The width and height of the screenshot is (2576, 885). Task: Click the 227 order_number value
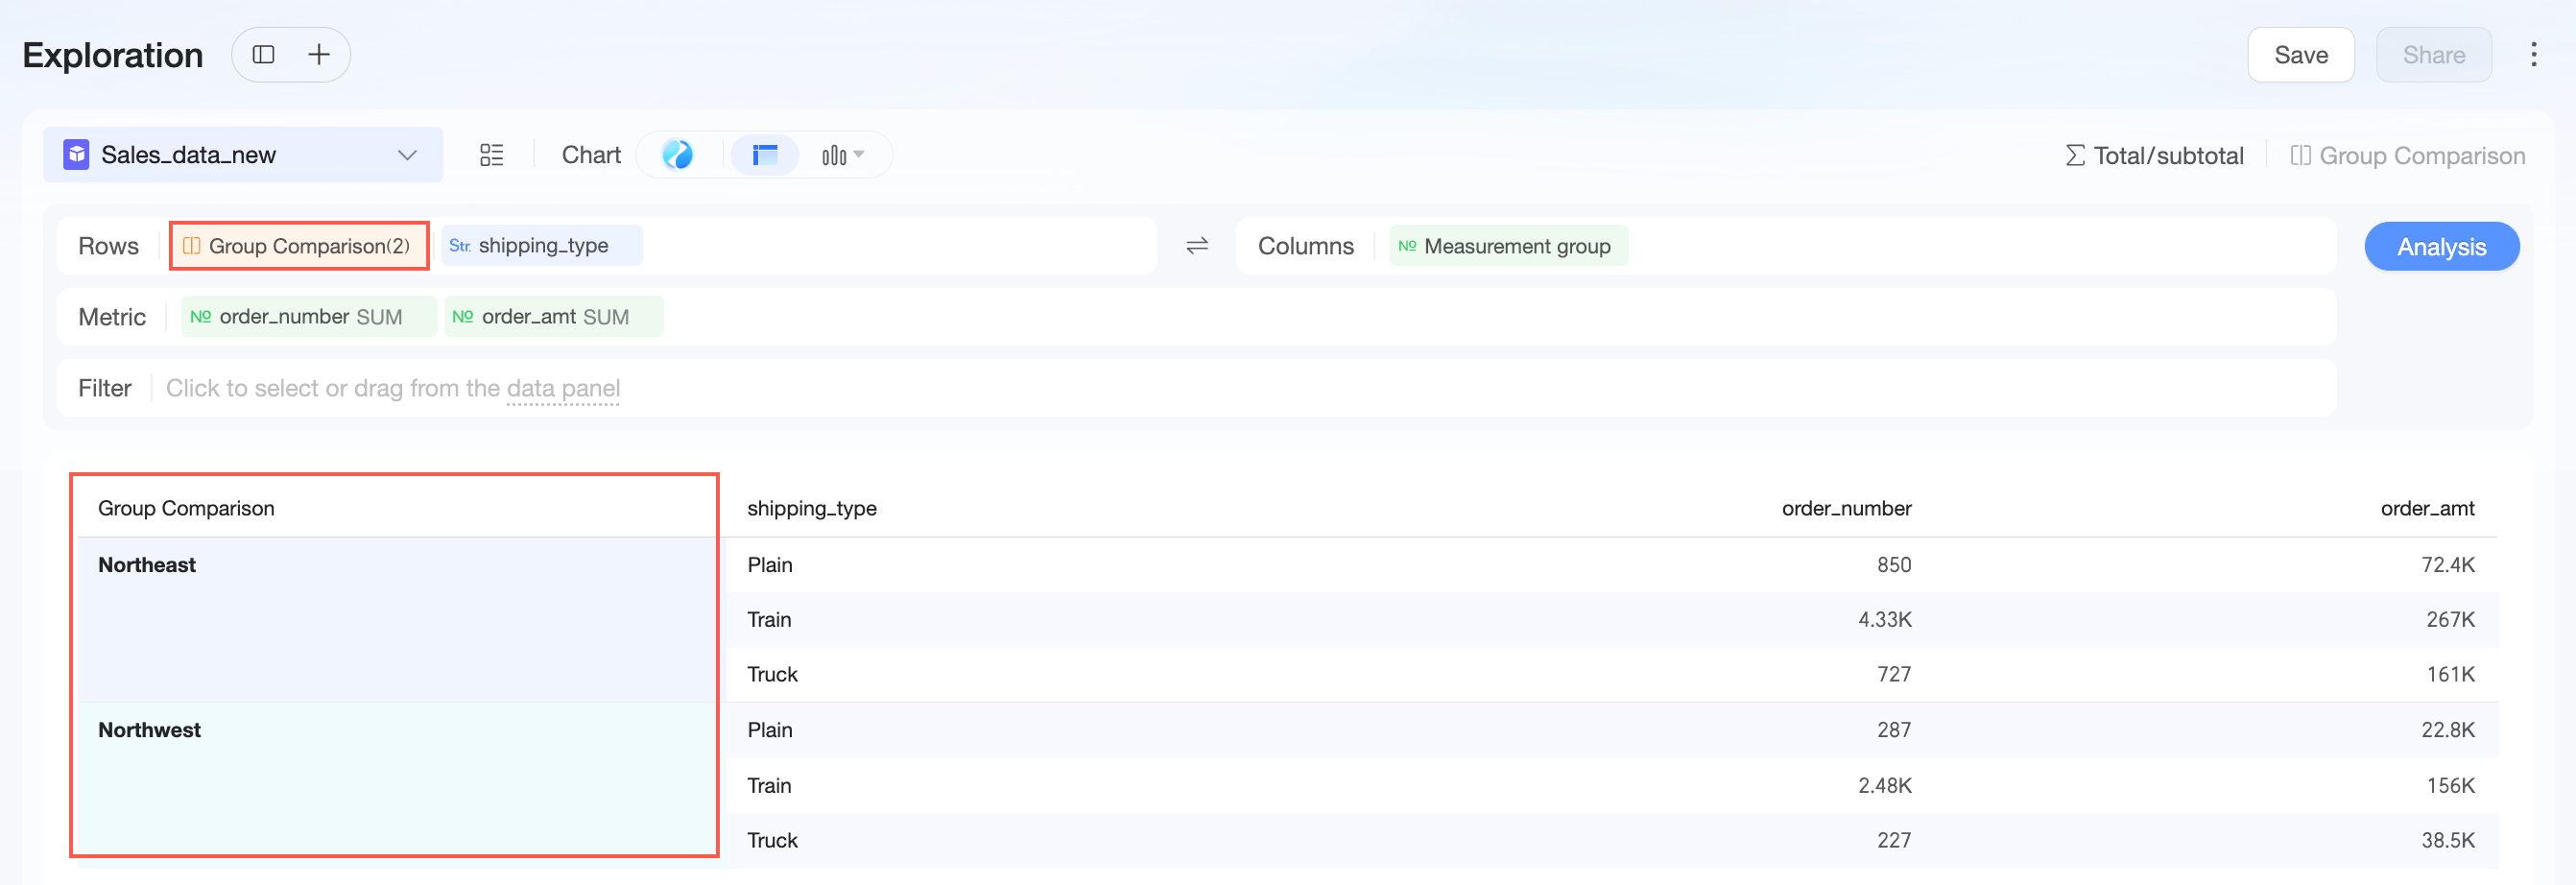tap(1893, 841)
